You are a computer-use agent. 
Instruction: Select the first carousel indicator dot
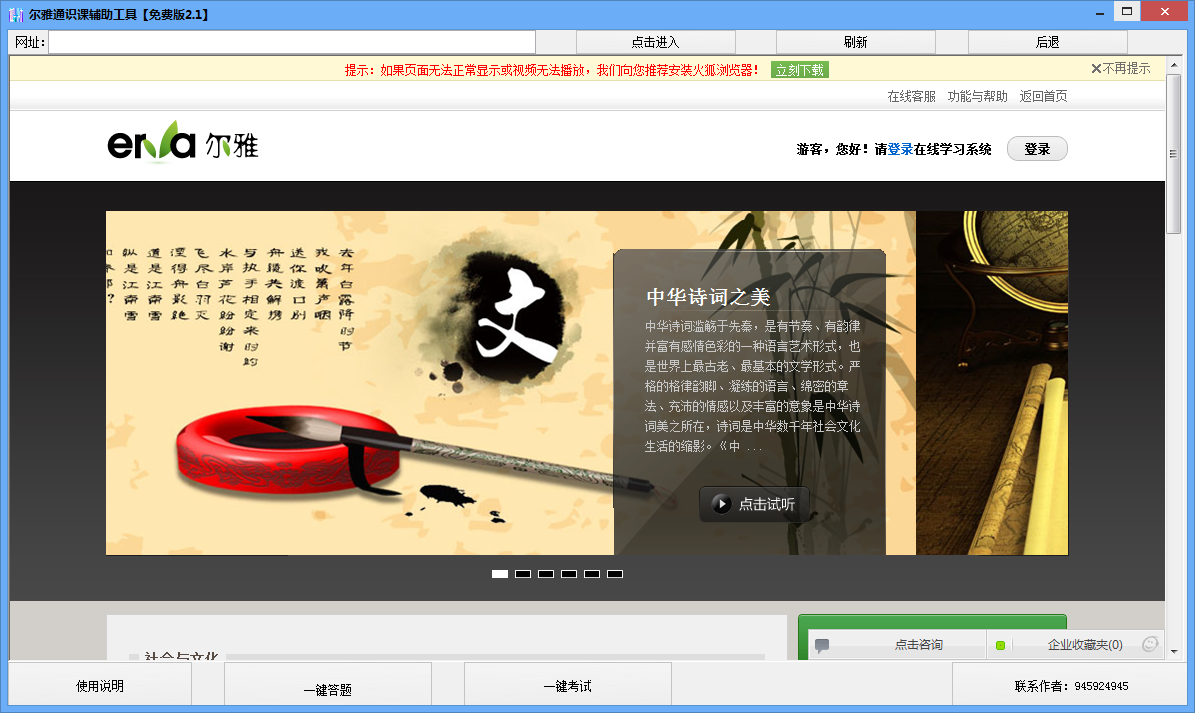tap(499, 574)
